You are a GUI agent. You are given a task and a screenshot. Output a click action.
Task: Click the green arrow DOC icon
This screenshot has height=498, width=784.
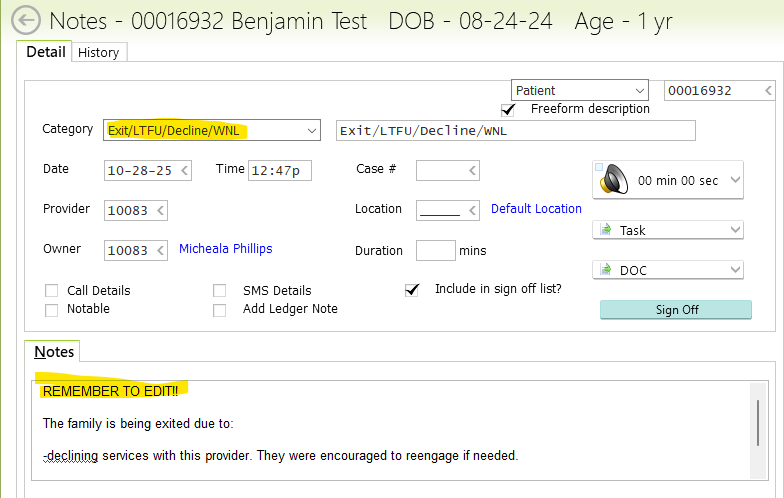click(x=606, y=270)
